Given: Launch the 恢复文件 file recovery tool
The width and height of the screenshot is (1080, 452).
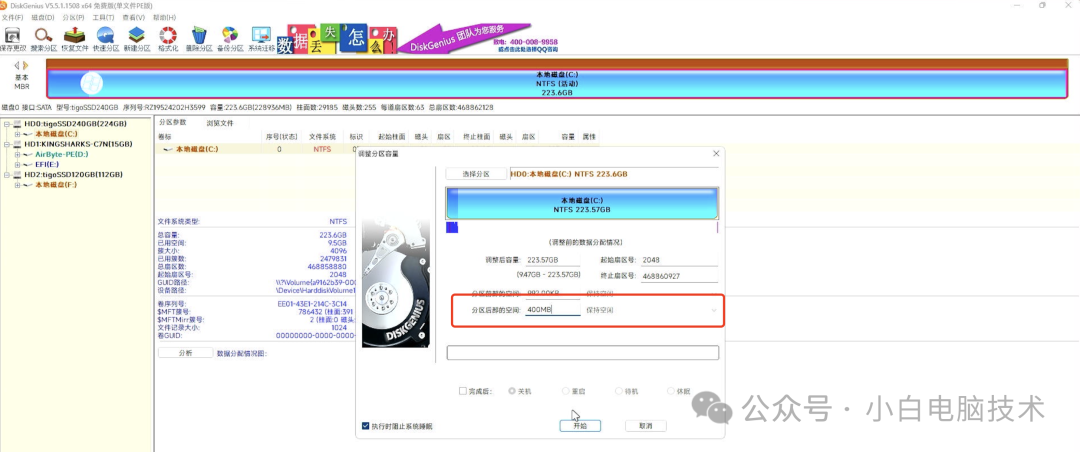Looking at the screenshot, I should [74, 39].
